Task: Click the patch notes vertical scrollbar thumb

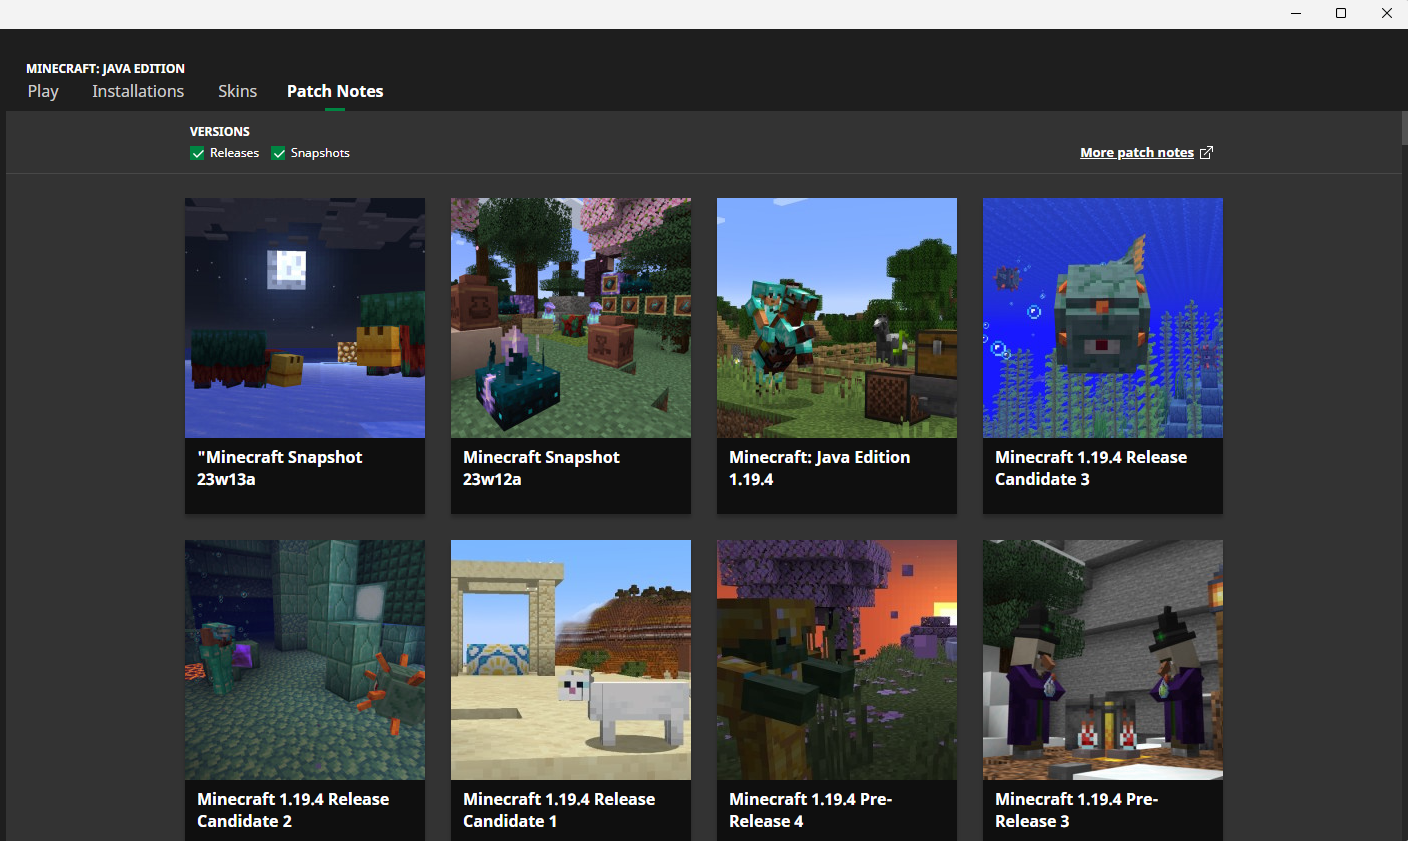Action: [1404, 128]
